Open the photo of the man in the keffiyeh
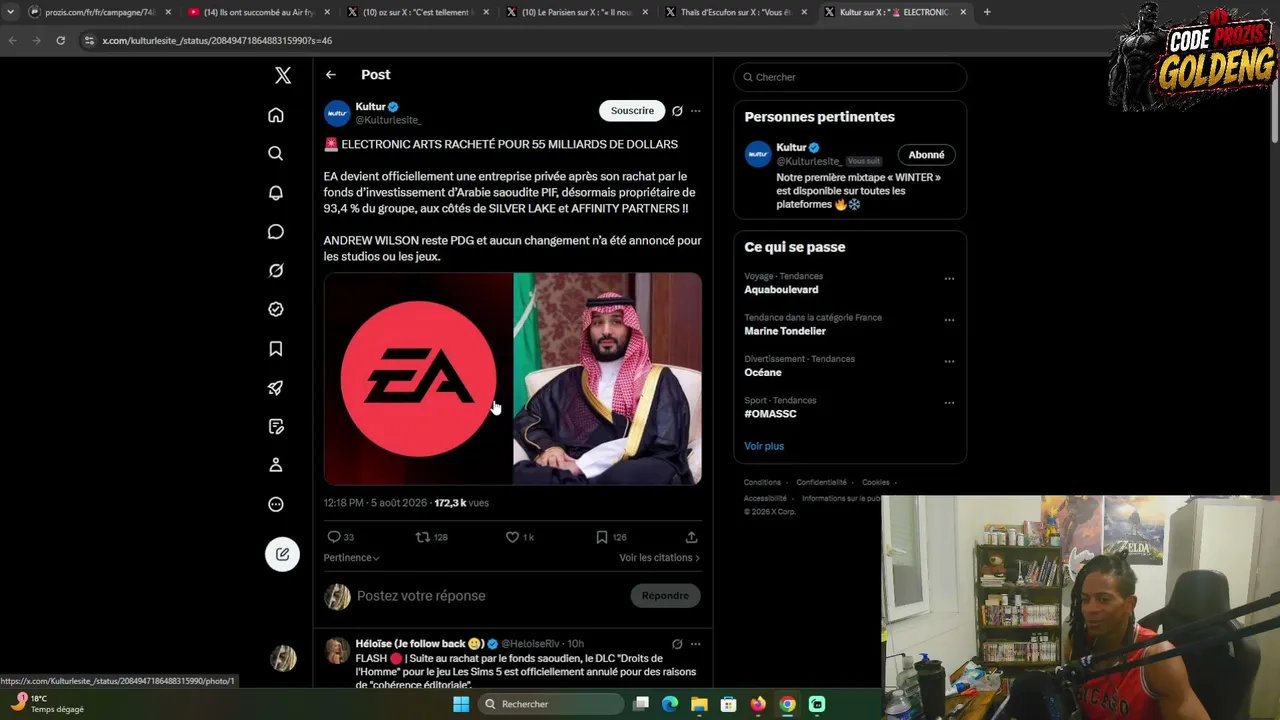The height and width of the screenshot is (720, 1280). click(607, 379)
